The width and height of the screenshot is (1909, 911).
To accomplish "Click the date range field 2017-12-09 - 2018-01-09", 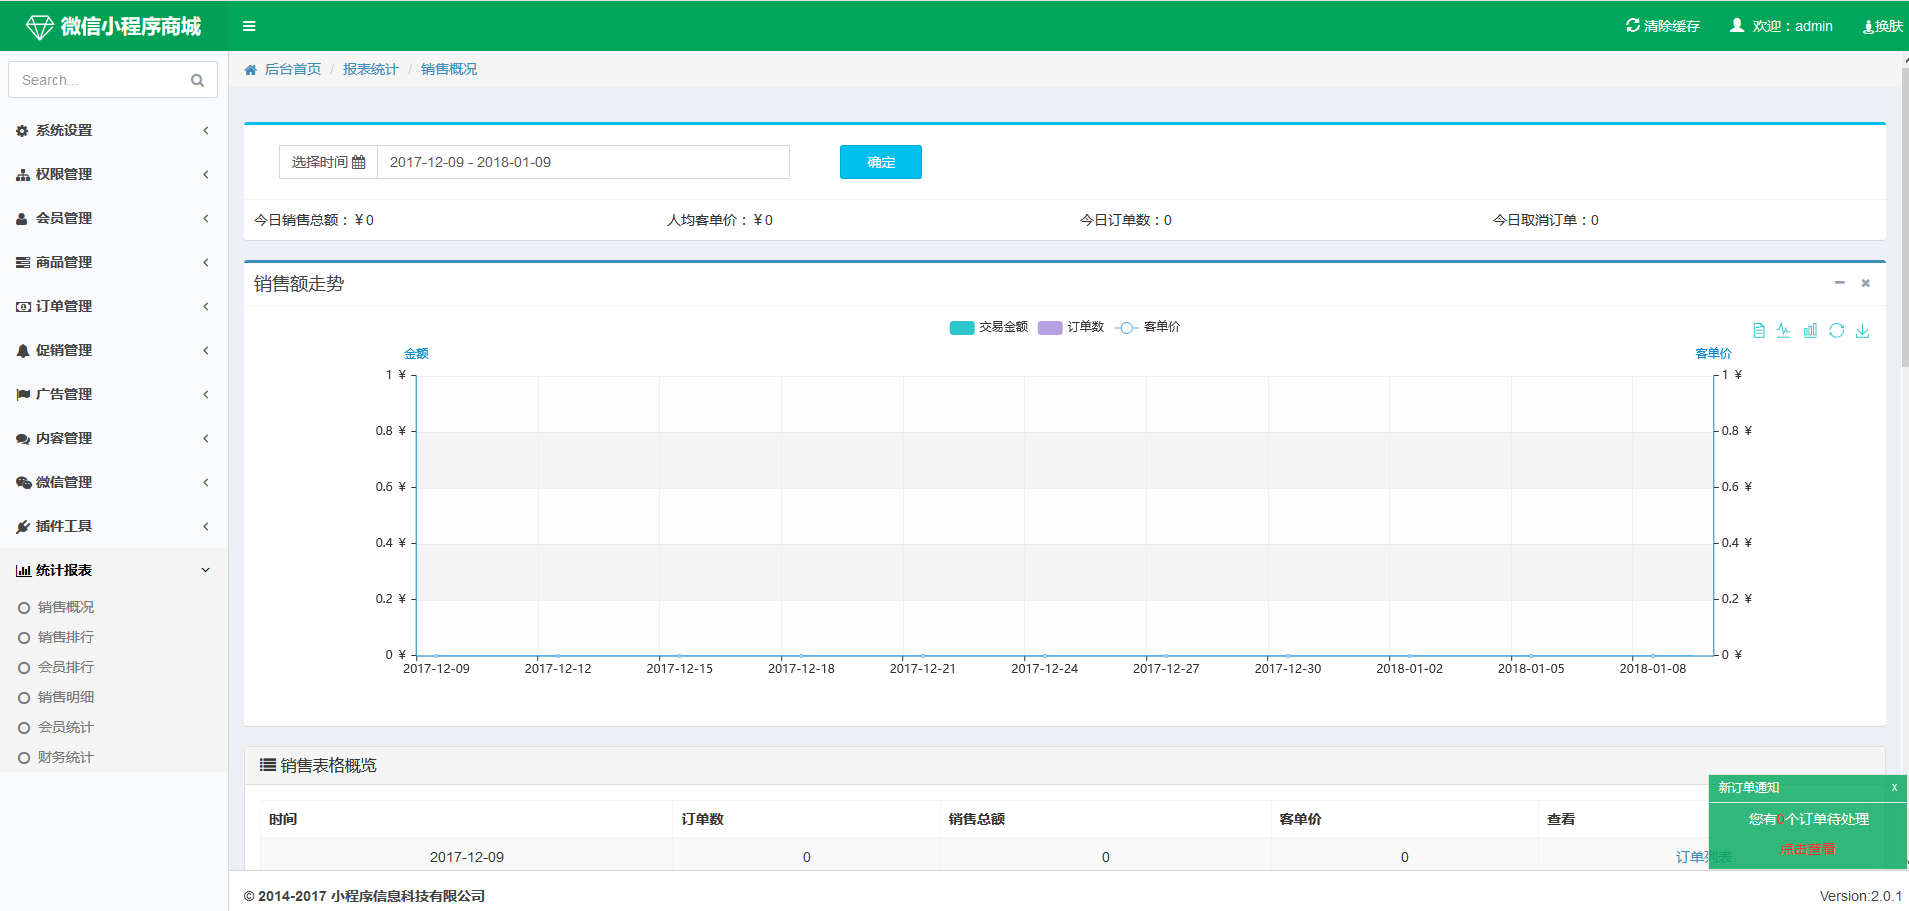I will [x=583, y=162].
